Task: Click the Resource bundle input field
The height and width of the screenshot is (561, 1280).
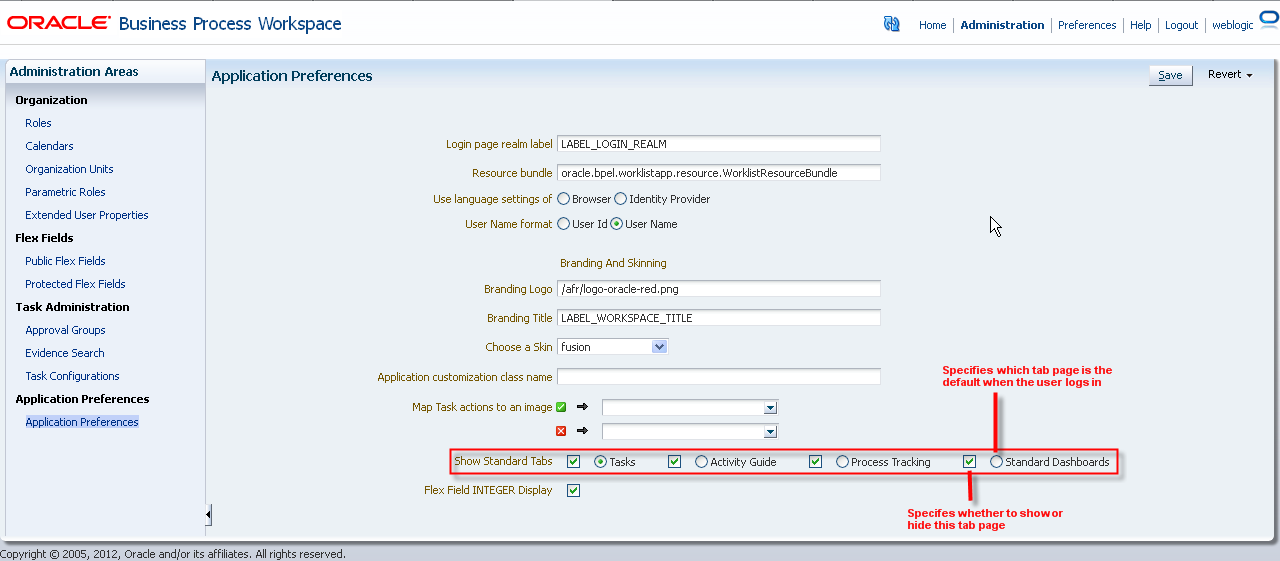Action: 718,173
